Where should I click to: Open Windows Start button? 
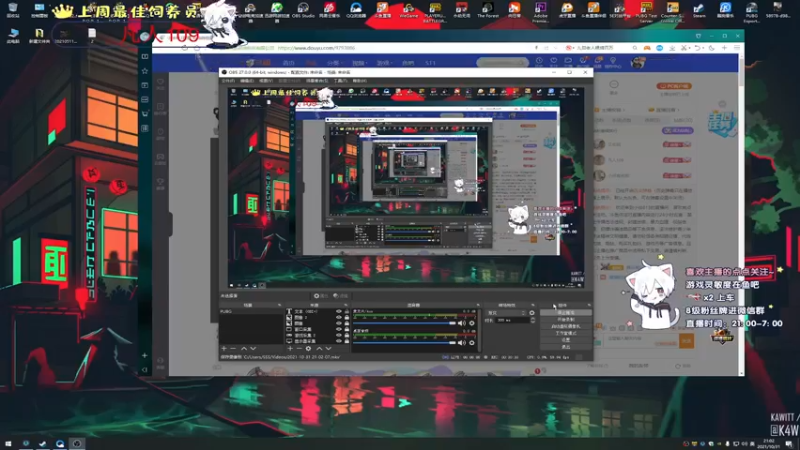tap(8, 443)
